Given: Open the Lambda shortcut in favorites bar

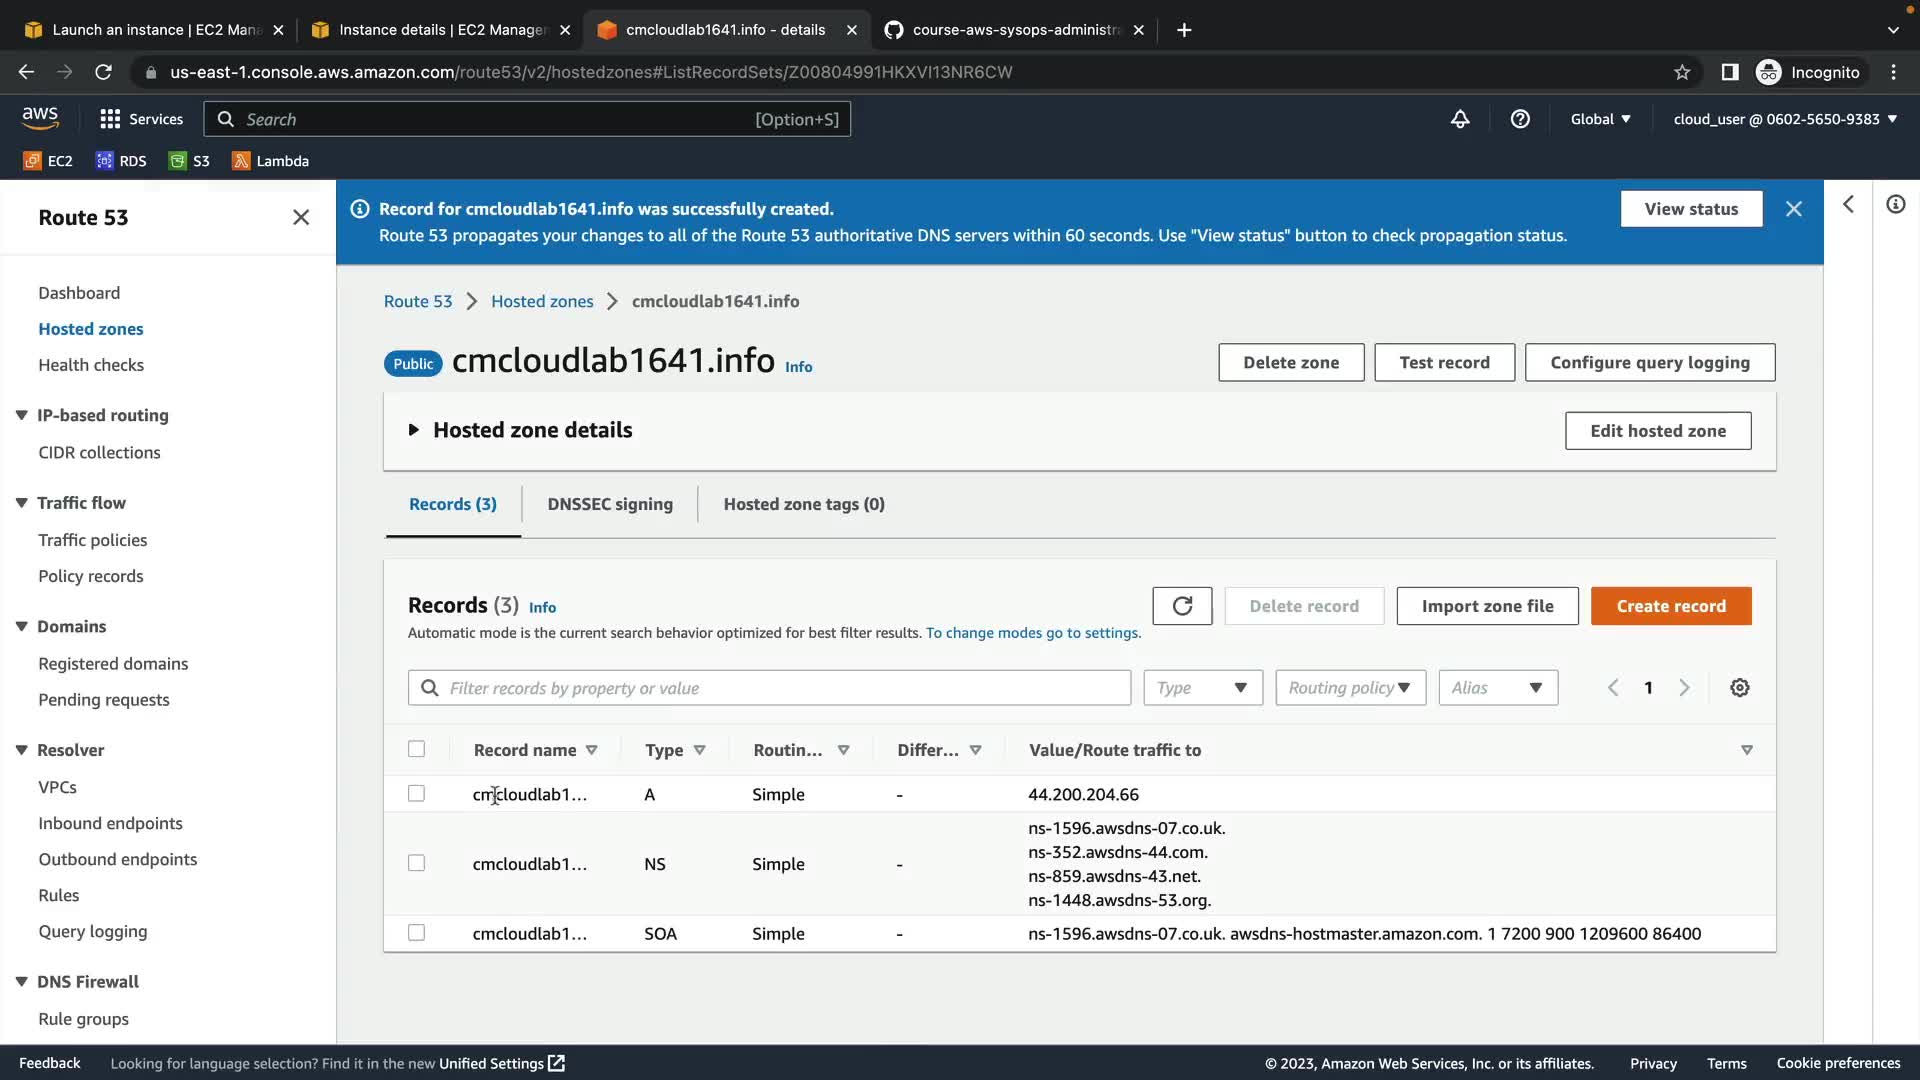Looking at the screenshot, I should (270, 161).
